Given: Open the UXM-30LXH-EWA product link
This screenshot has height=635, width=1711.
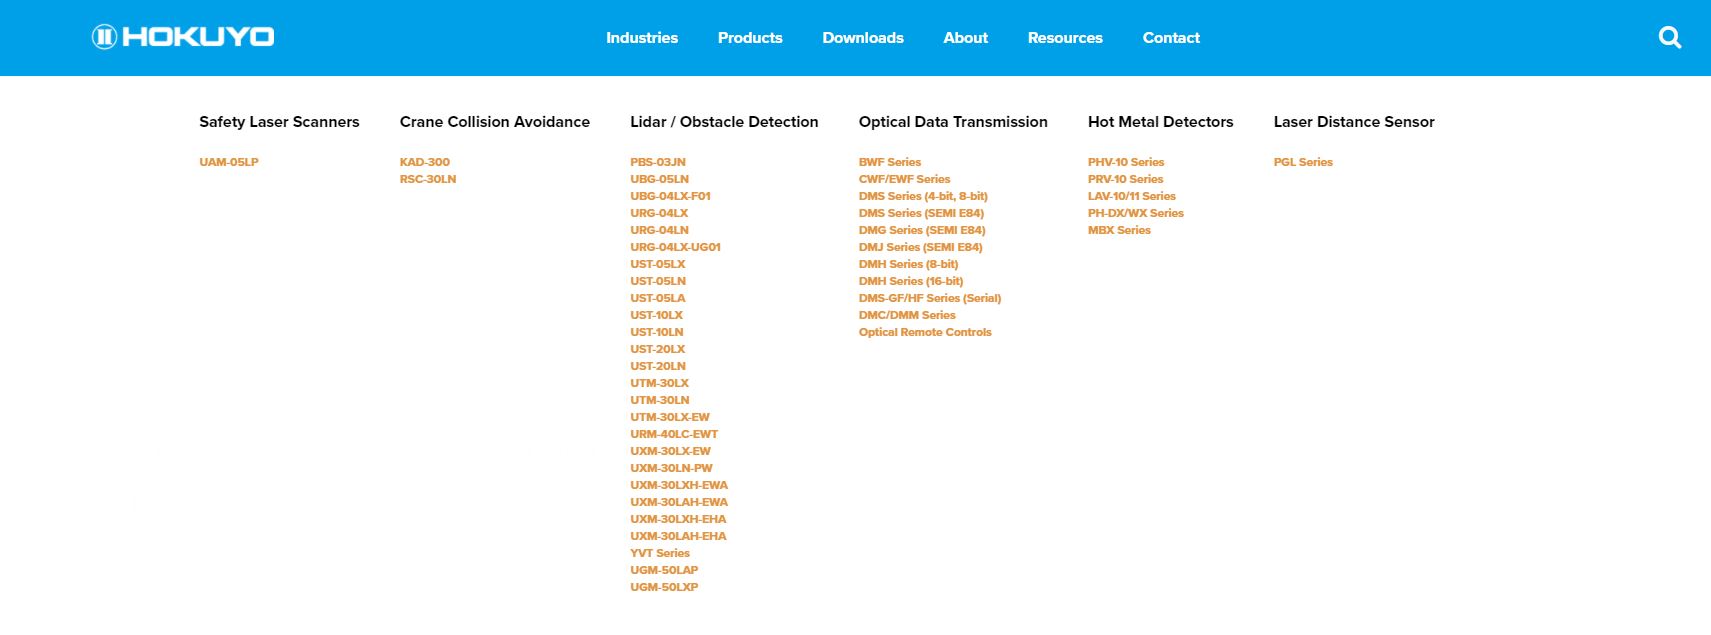Looking at the screenshot, I should click(x=679, y=485).
